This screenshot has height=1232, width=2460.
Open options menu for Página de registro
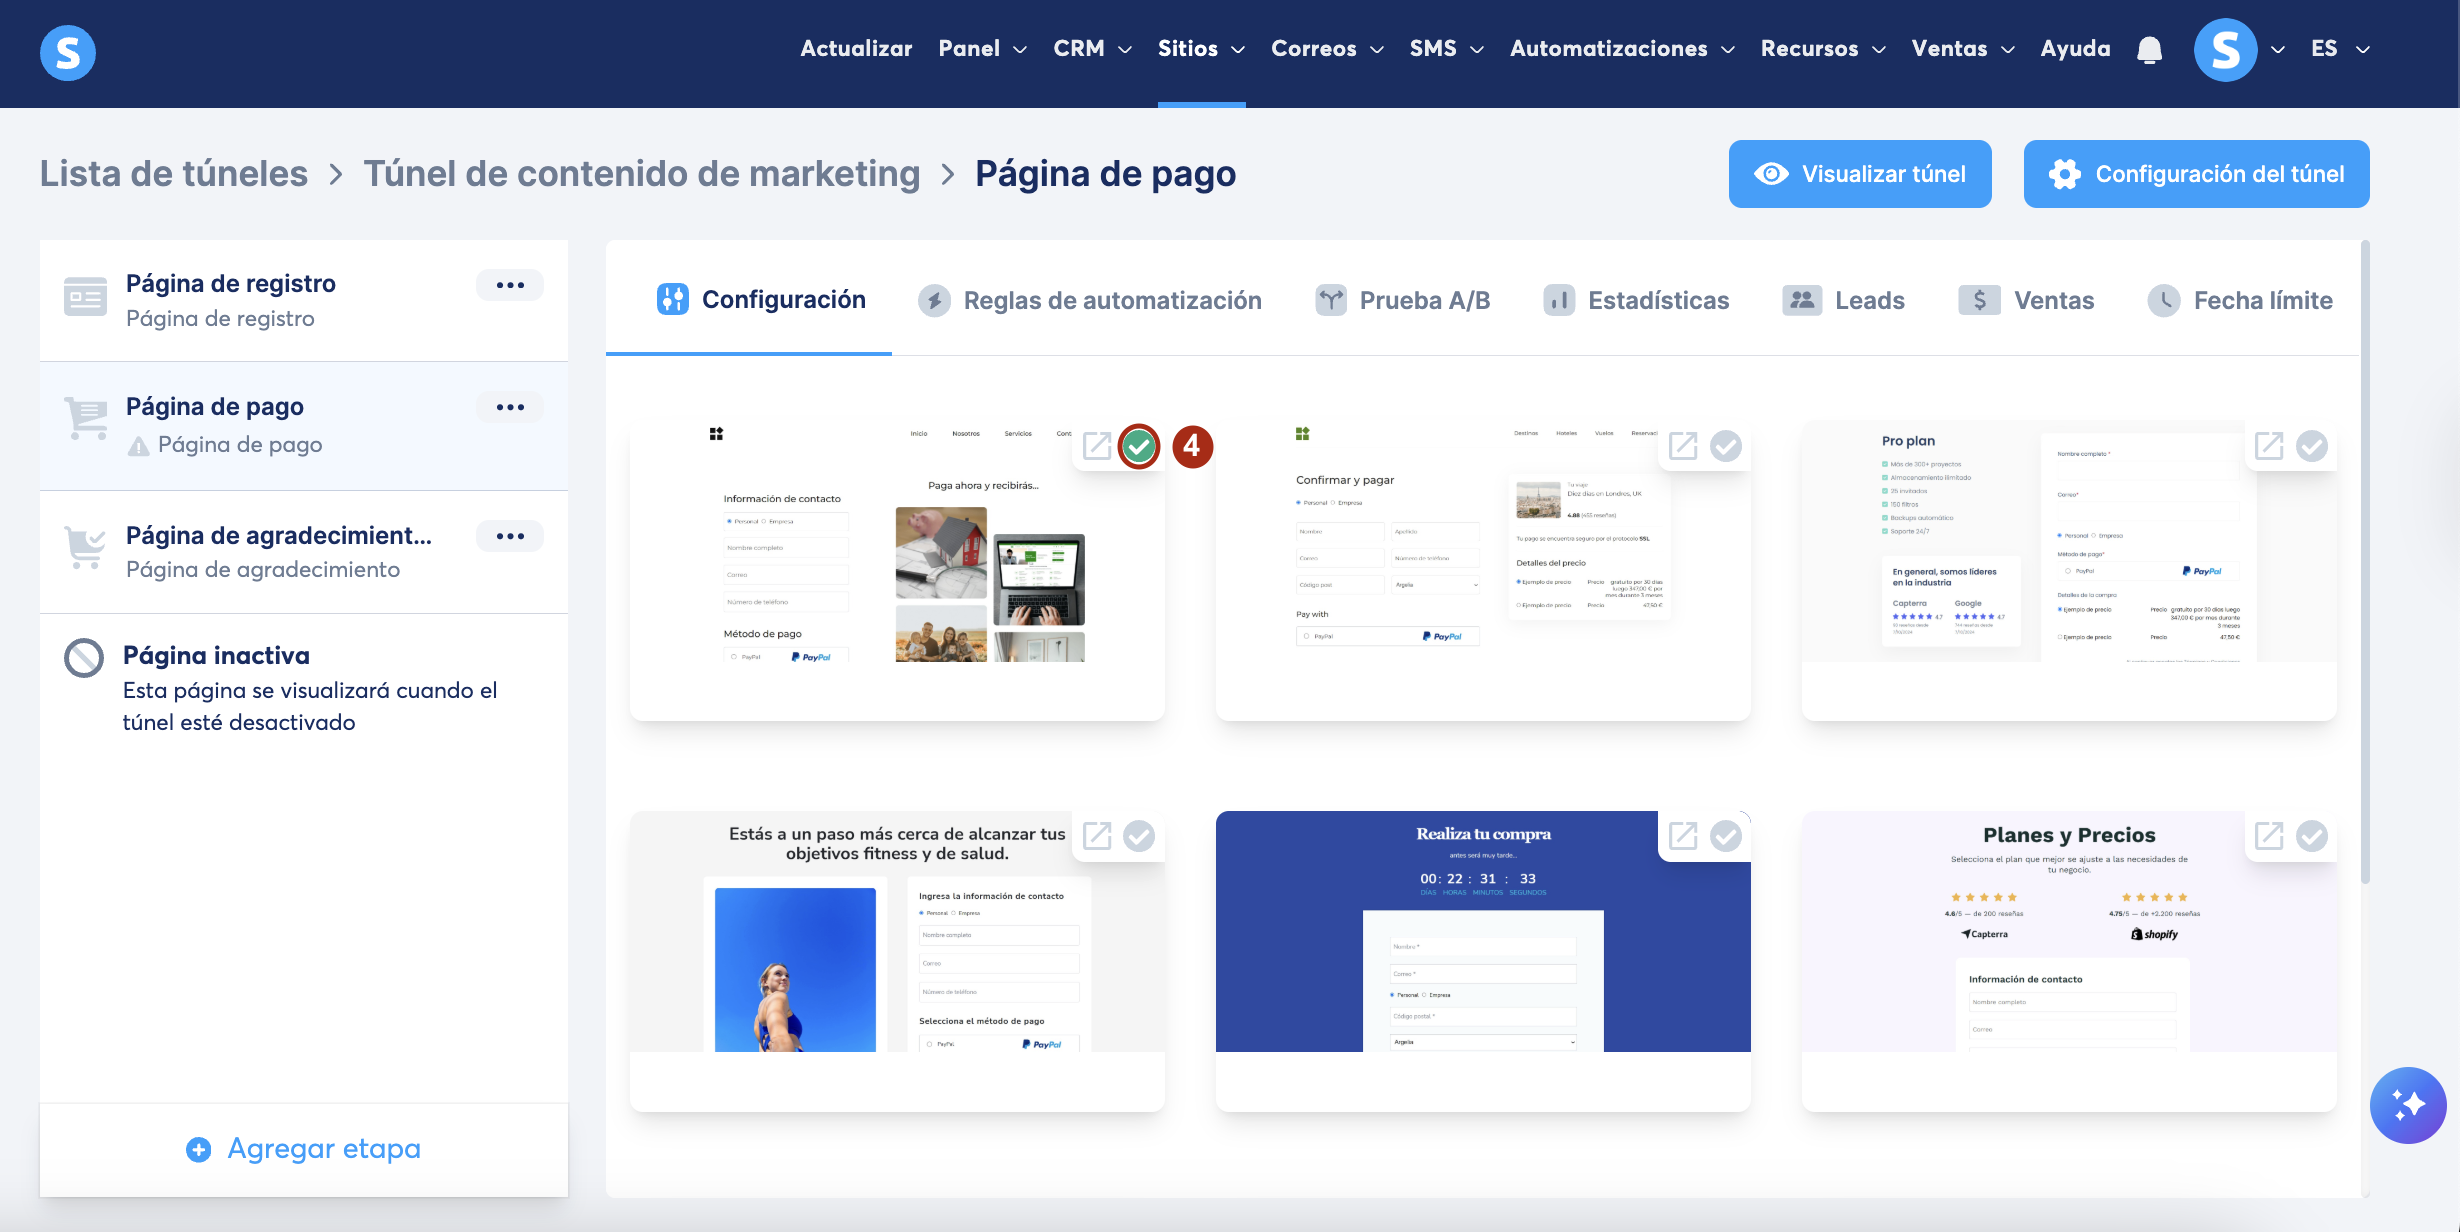click(x=510, y=285)
